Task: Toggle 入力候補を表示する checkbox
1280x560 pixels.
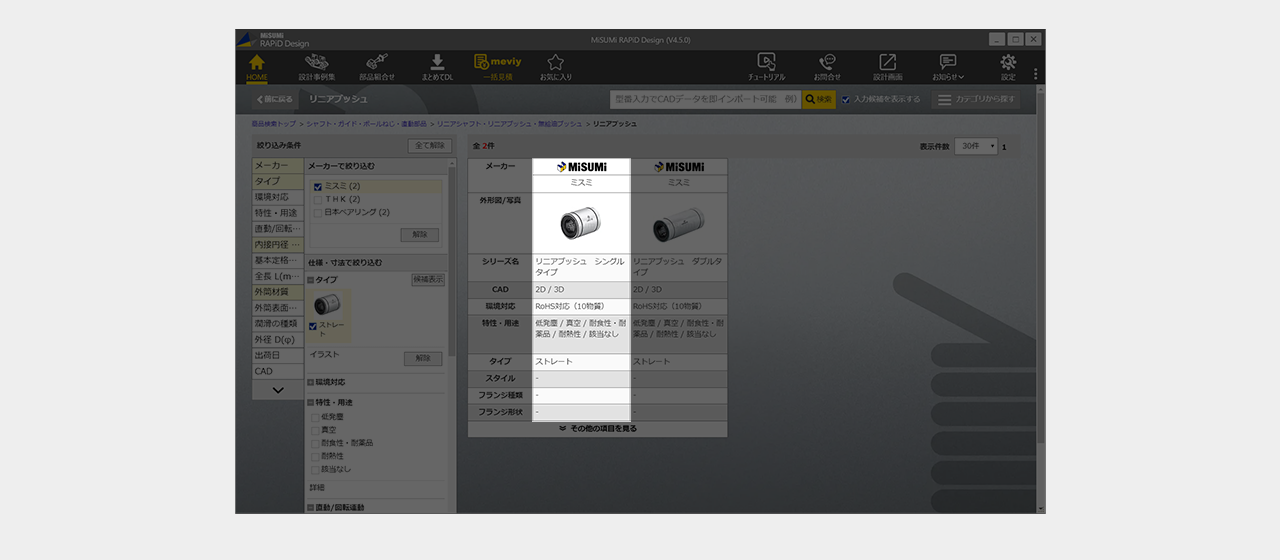Action: click(x=846, y=100)
